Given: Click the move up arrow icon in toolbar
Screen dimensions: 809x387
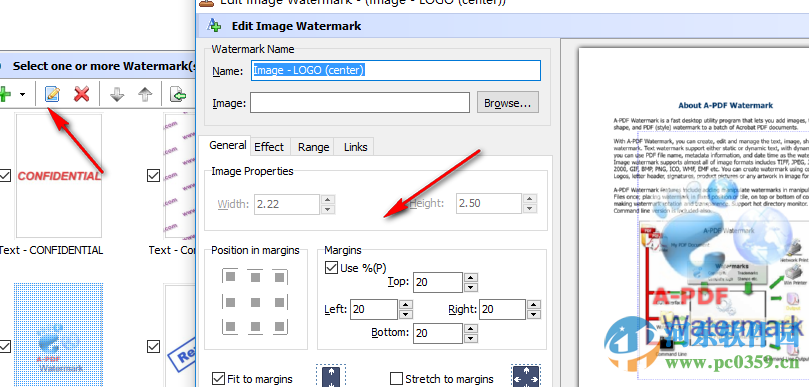Looking at the screenshot, I should pos(145,94).
